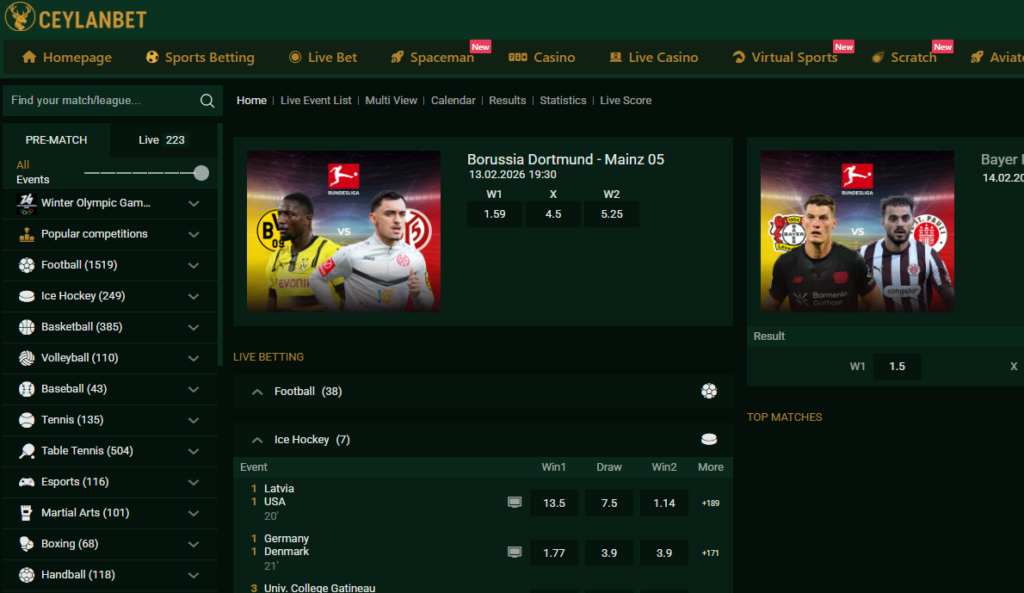Viewport: 1024px width, 593px height.
Task: Click the Volleyball icon in sidebar
Action: (x=26, y=358)
